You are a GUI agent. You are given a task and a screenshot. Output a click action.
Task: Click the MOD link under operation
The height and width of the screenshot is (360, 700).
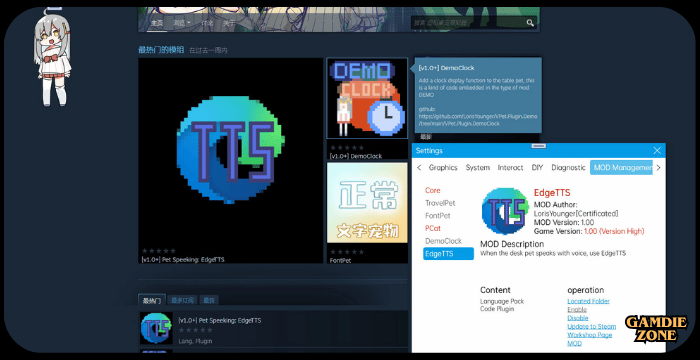tap(575, 343)
